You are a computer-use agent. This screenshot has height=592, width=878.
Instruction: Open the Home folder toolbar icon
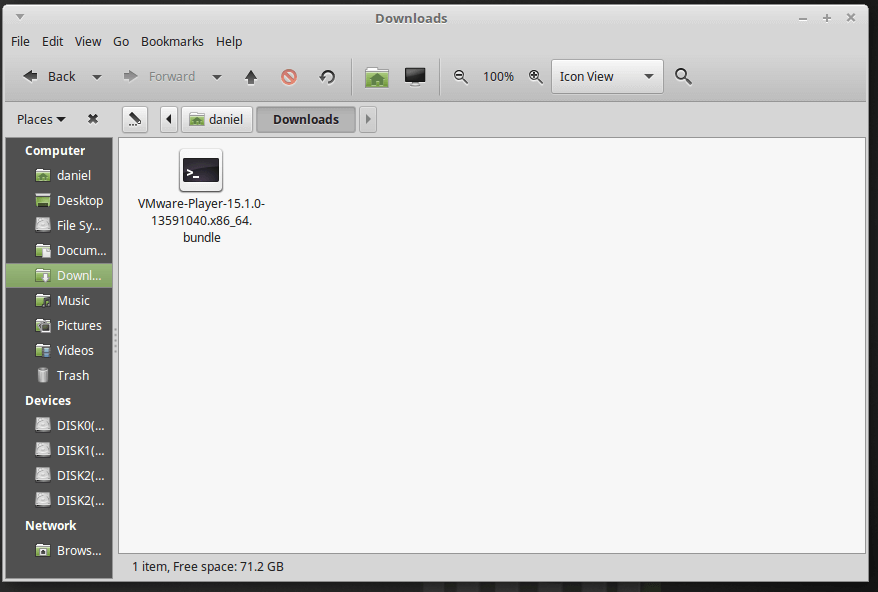pos(377,77)
